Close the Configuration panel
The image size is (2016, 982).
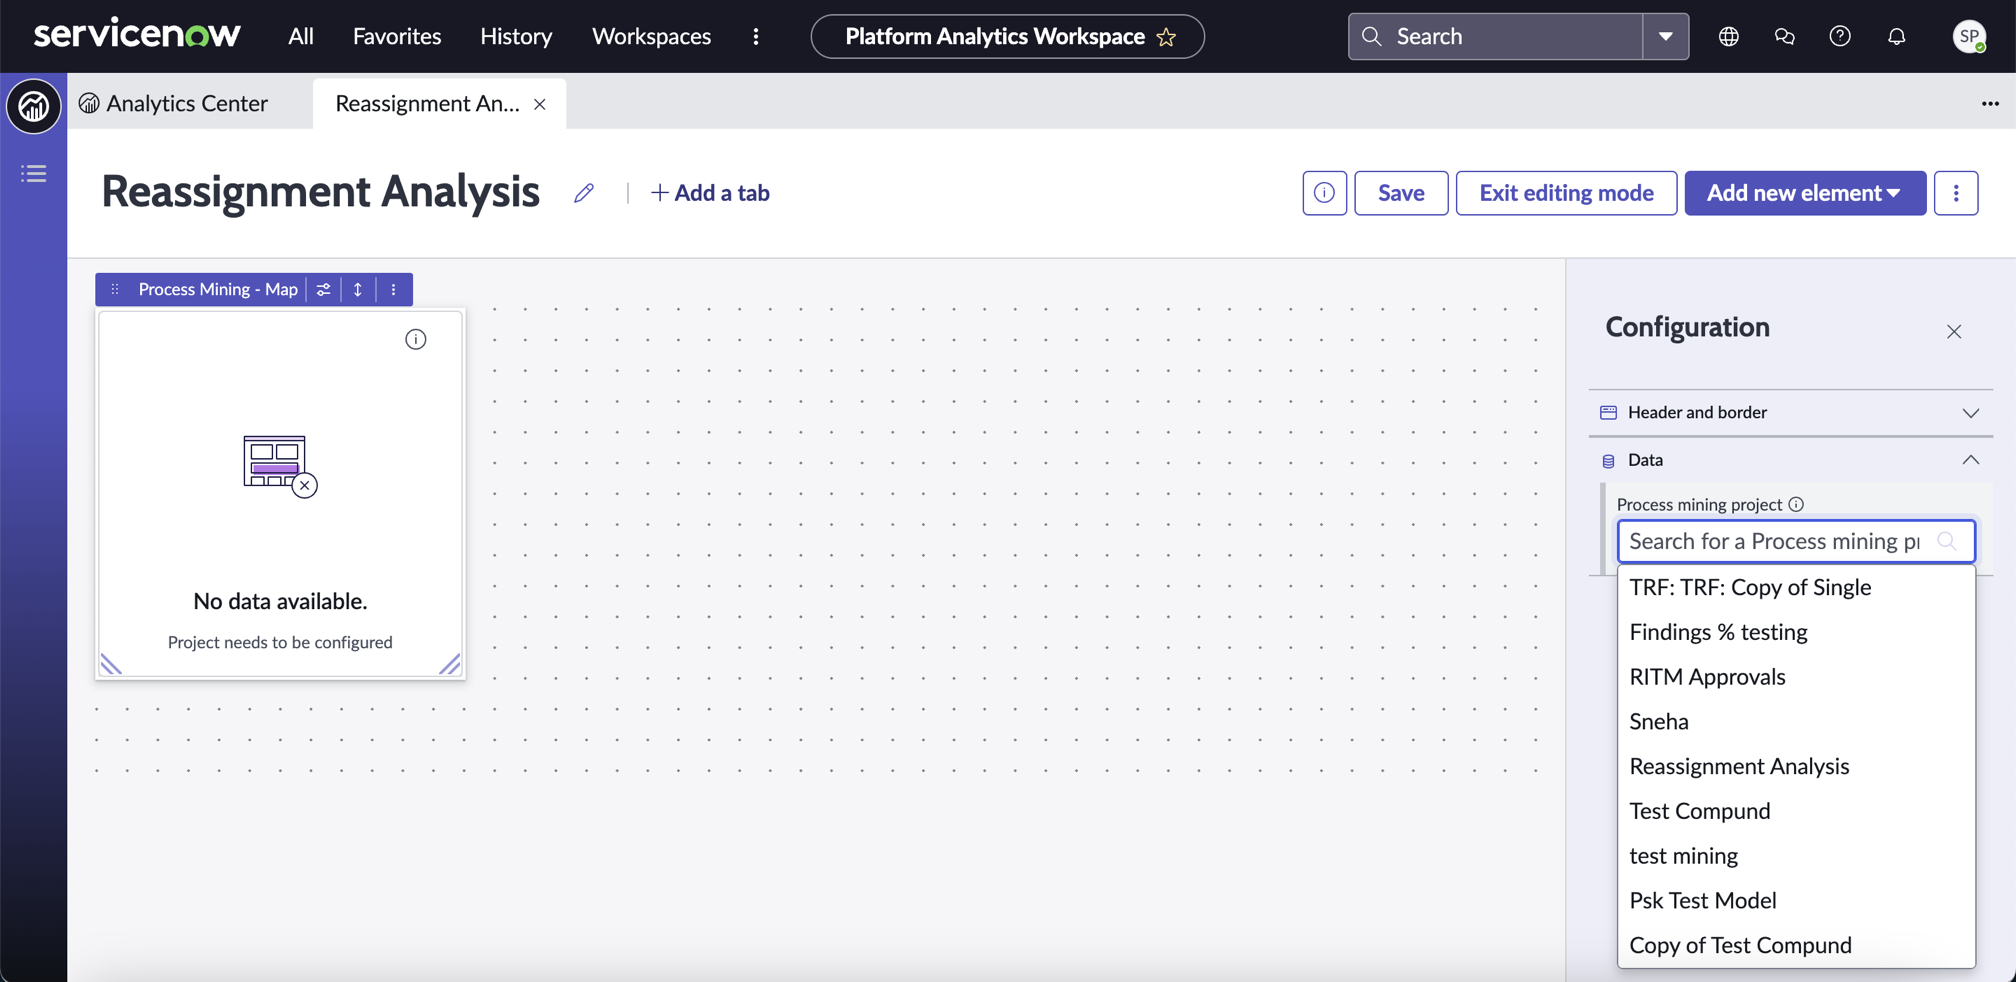pos(1954,332)
